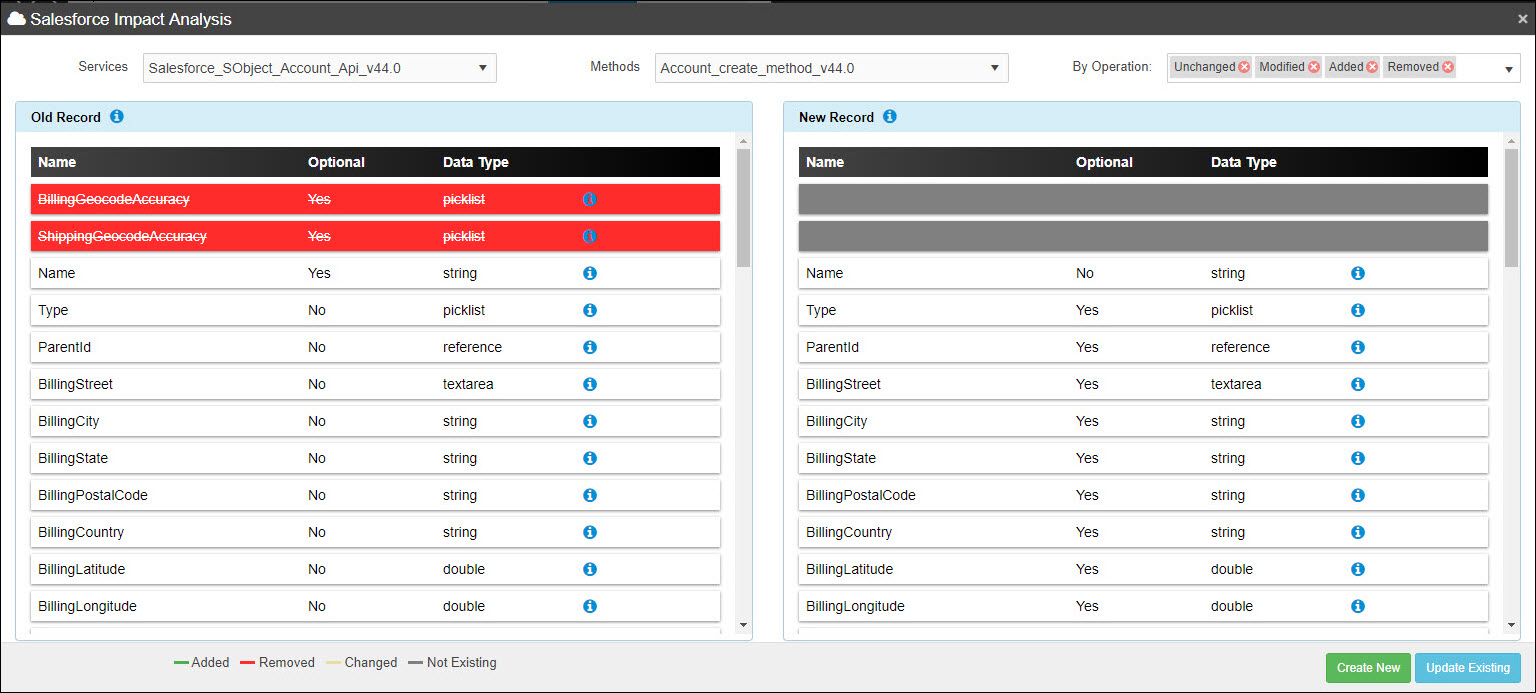This screenshot has height=693, width=1536.
Task: Show info for BillingLongitude in Old Record
Action: [590, 606]
